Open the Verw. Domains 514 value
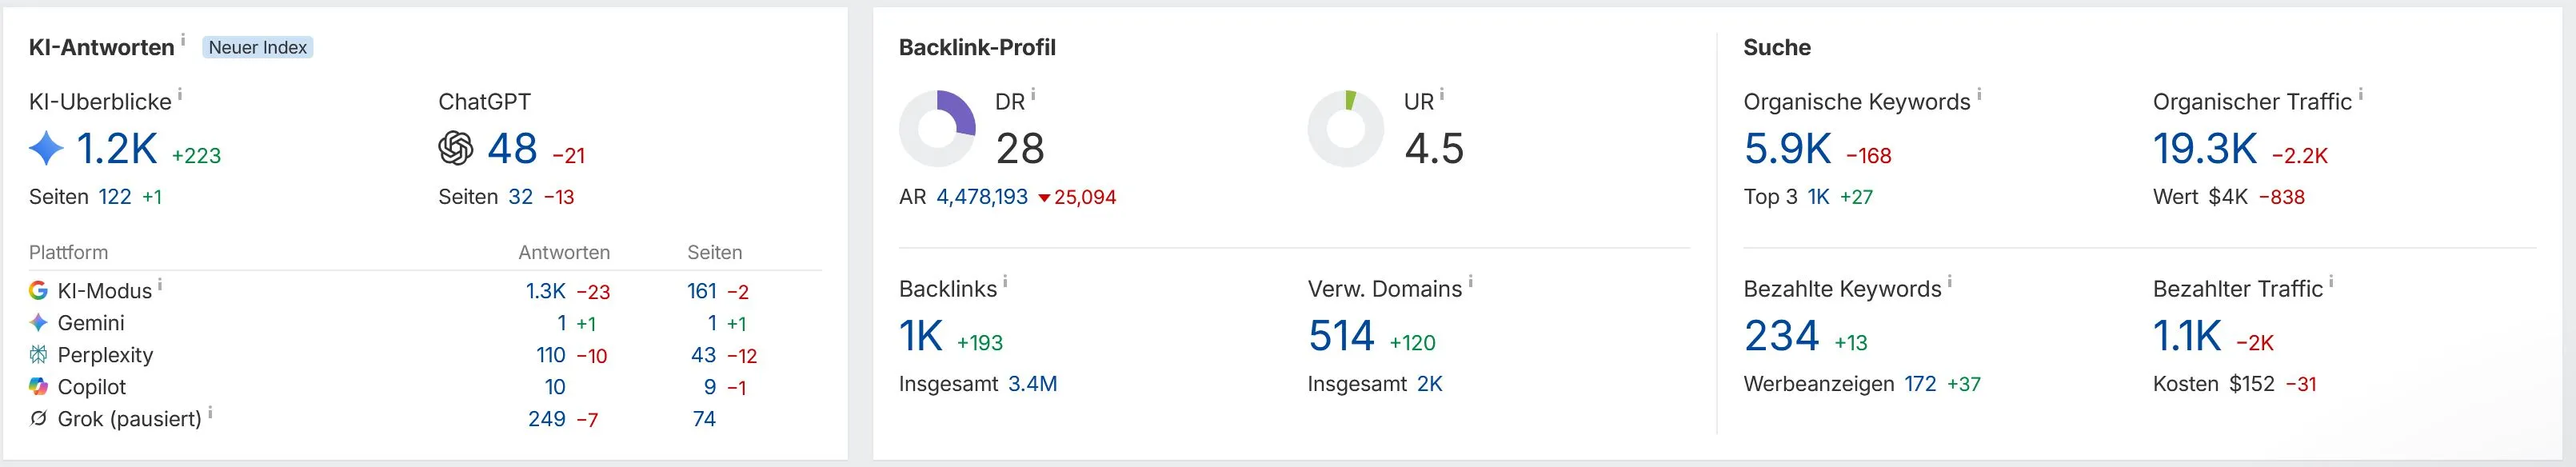The image size is (2576, 467). pyautogui.click(x=1342, y=336)
